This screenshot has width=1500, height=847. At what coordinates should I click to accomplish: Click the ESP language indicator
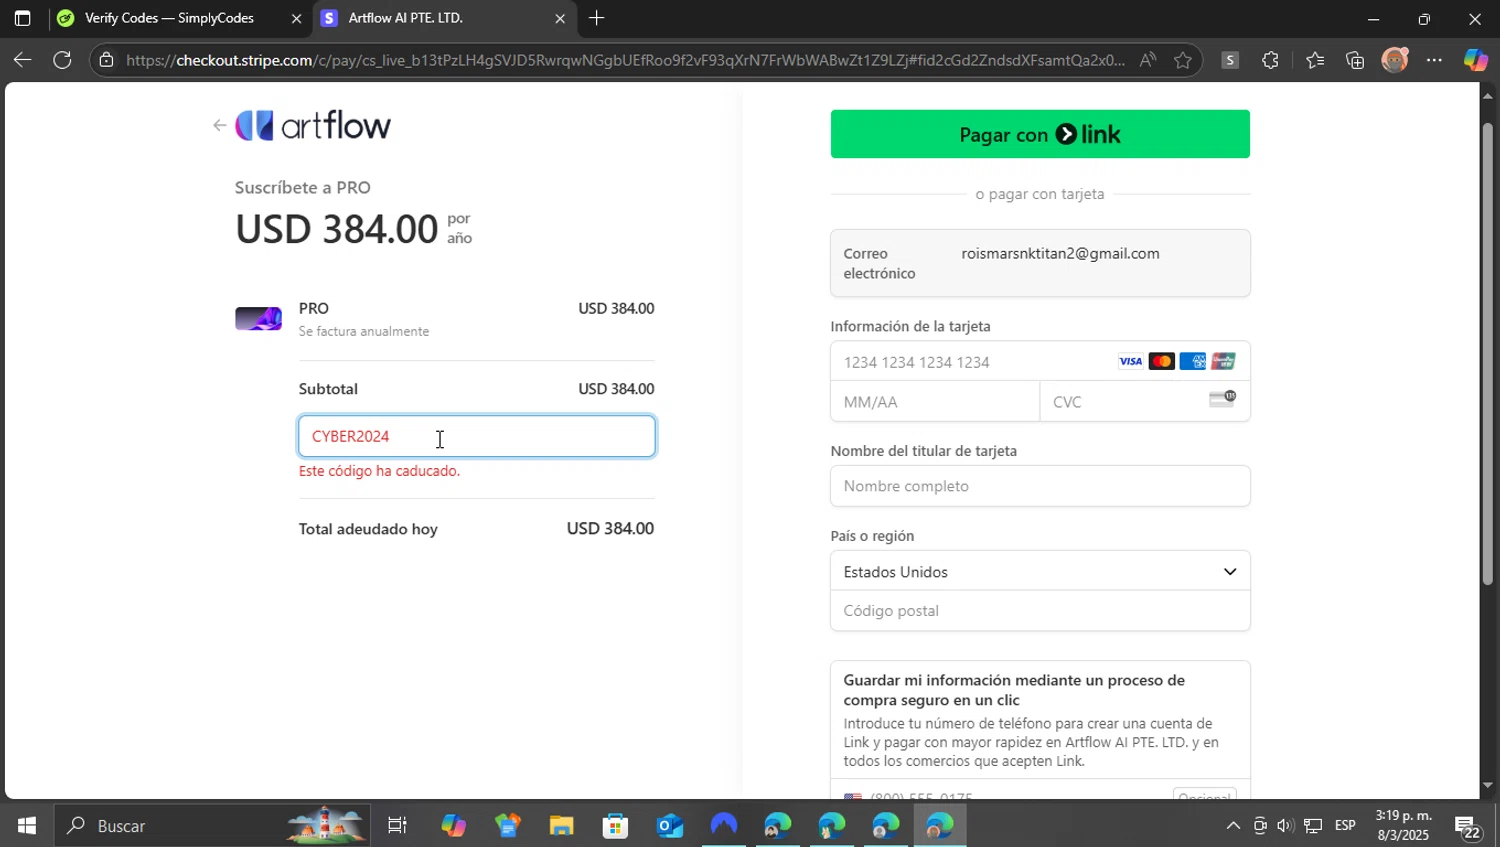pyautogui.click(x=1346, y=826)
